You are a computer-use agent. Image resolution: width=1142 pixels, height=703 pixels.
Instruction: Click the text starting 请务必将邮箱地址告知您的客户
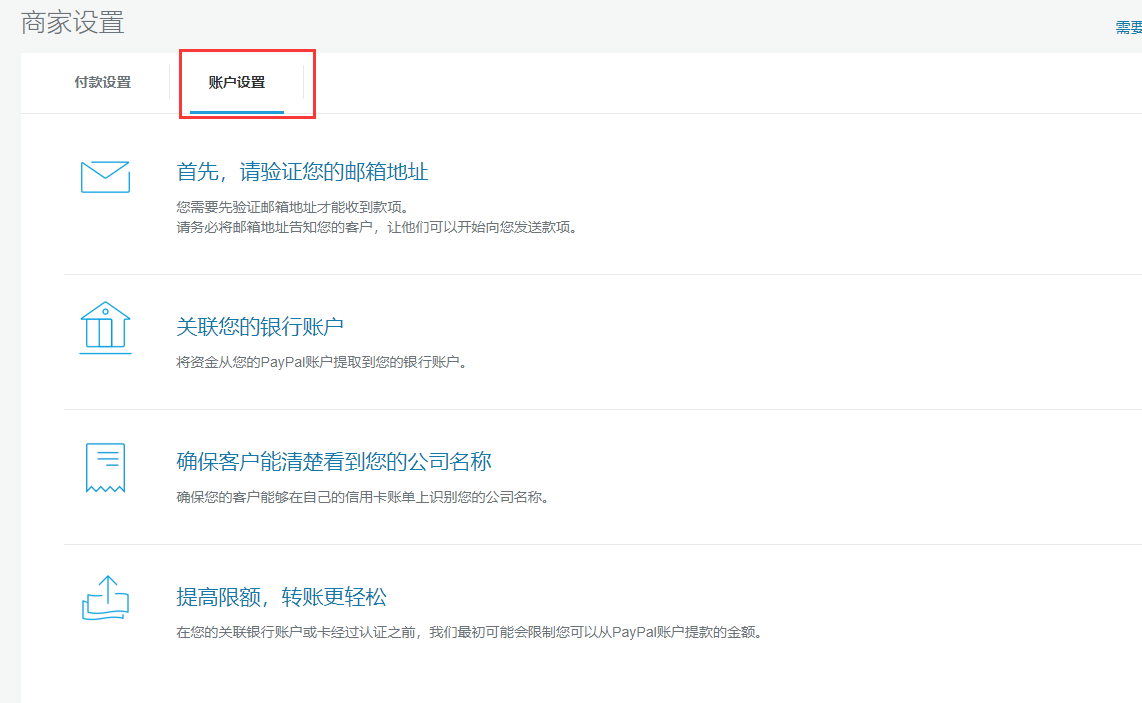tap(376, 227)
